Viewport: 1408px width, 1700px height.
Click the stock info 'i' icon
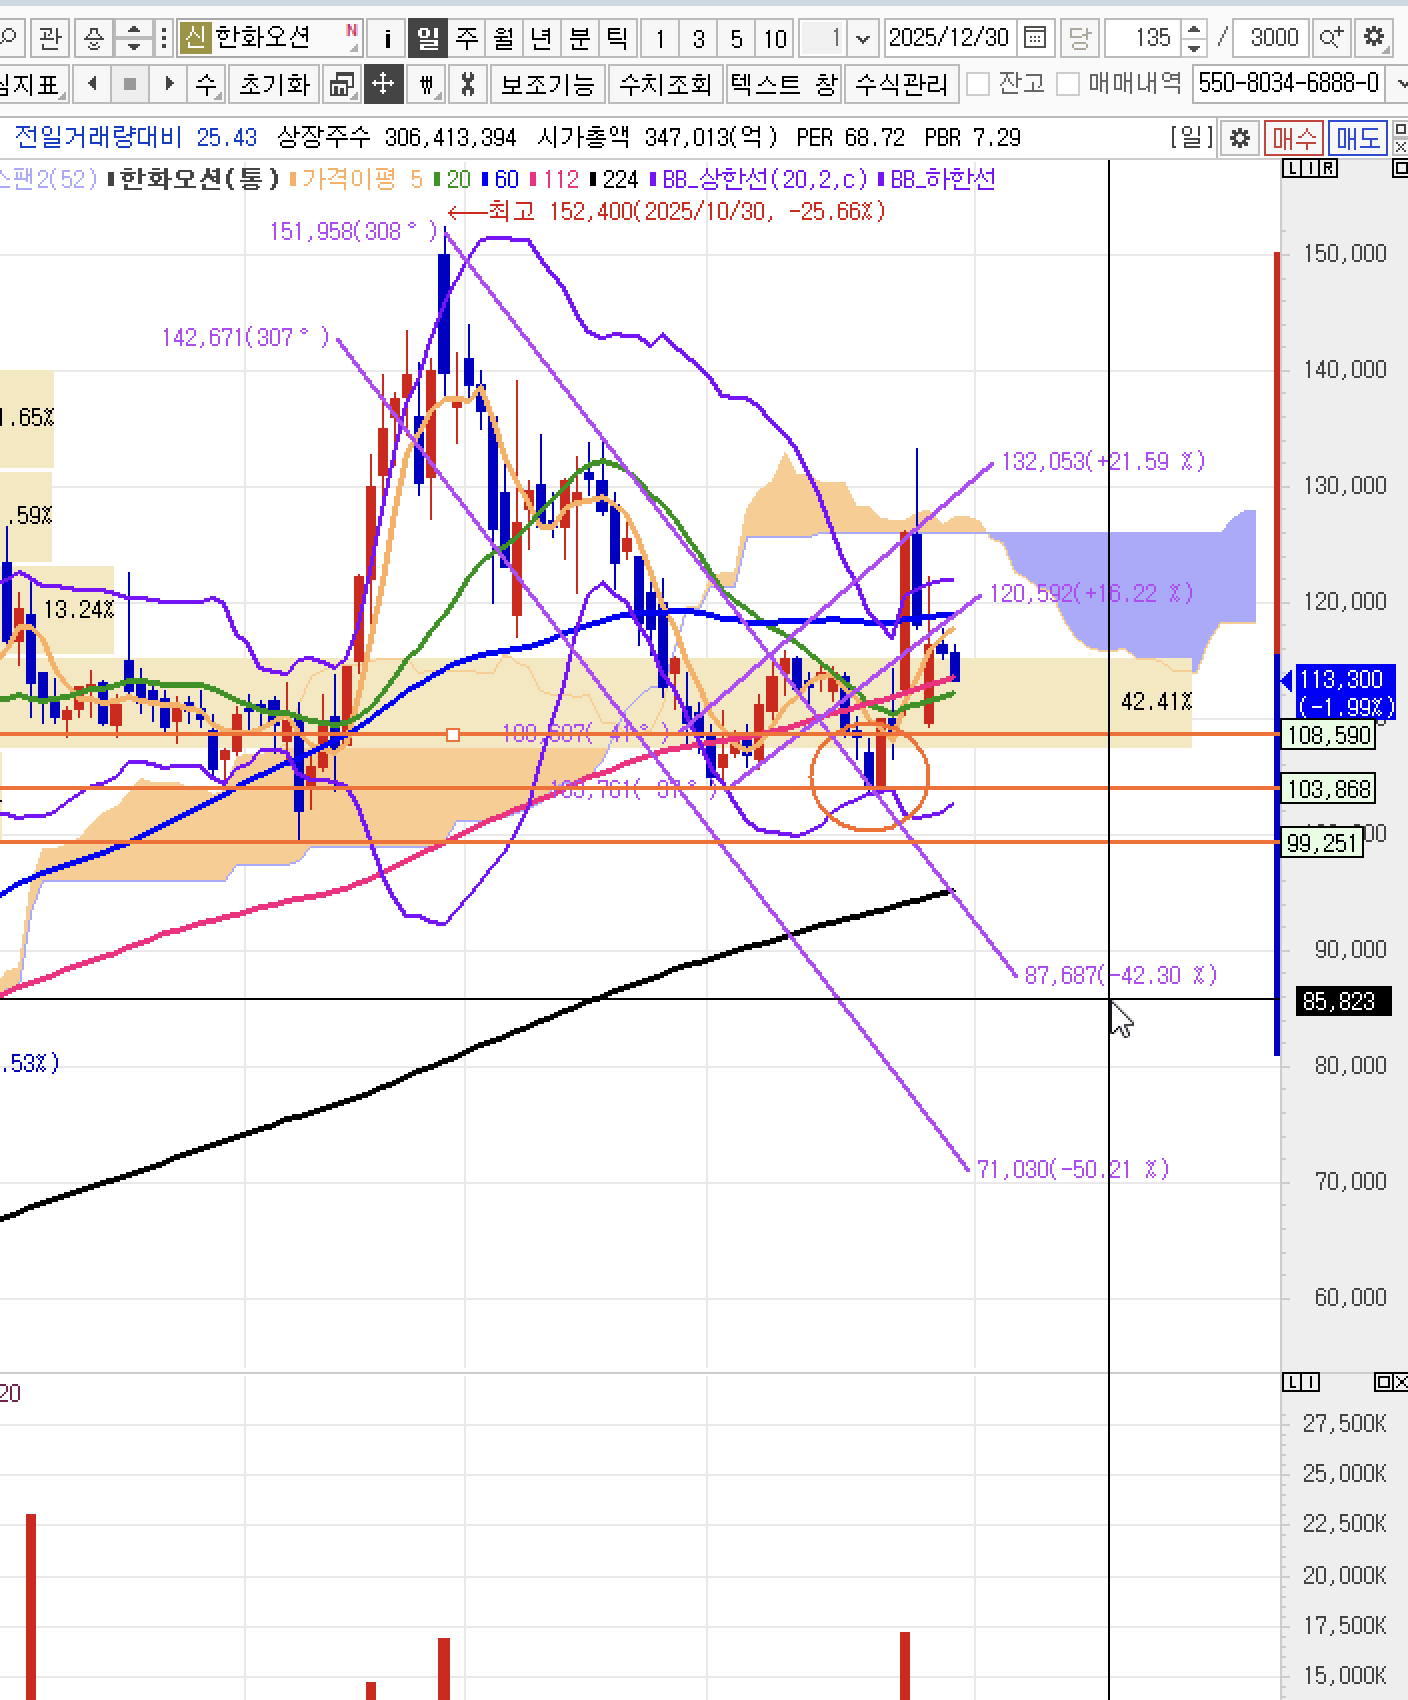[x=387, y=39]
